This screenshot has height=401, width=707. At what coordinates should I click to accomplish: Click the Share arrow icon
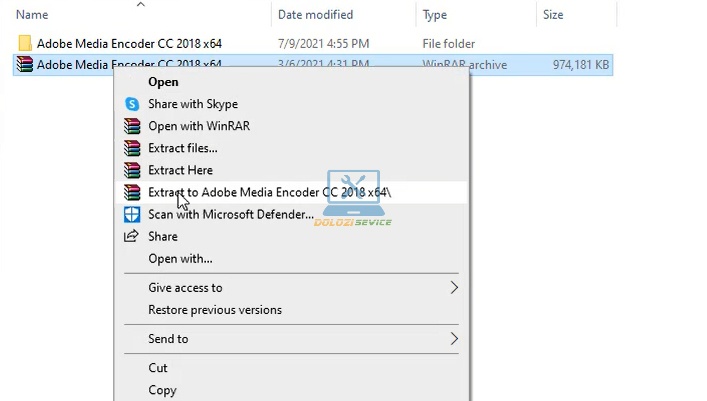(131, 236)
